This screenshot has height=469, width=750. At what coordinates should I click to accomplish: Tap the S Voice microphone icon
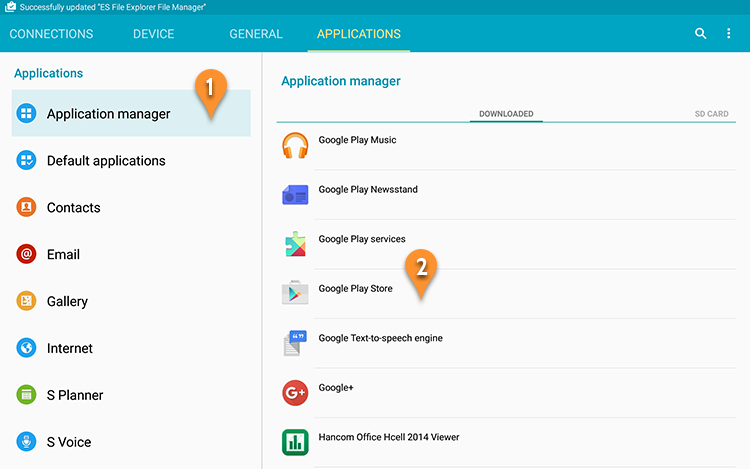point(26,441)
